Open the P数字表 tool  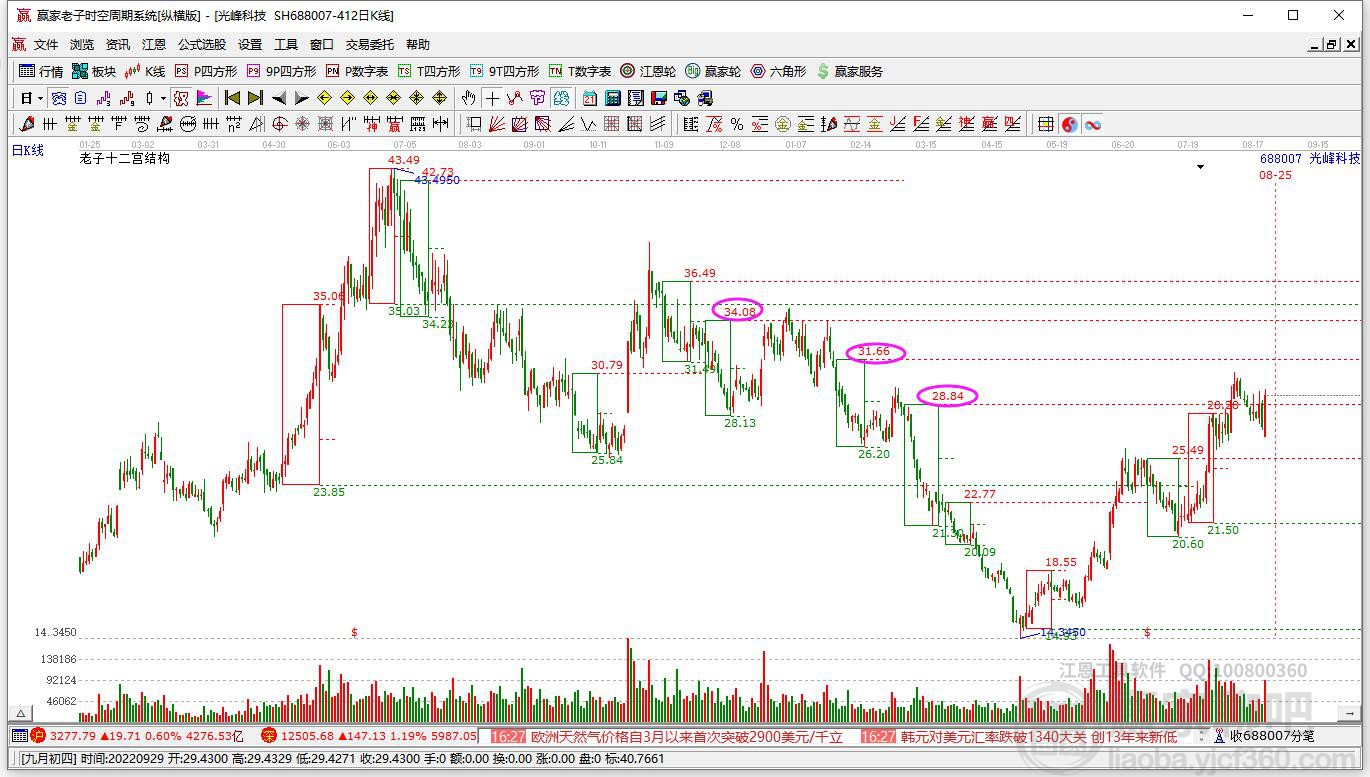(356, 71)
